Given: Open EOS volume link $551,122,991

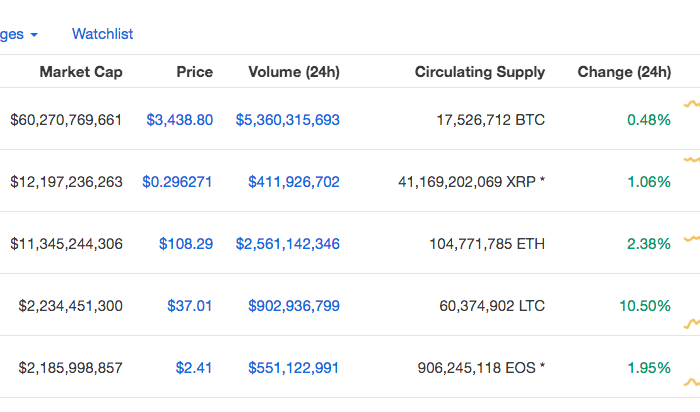Looking at the screenshot, I should point(293,368).
